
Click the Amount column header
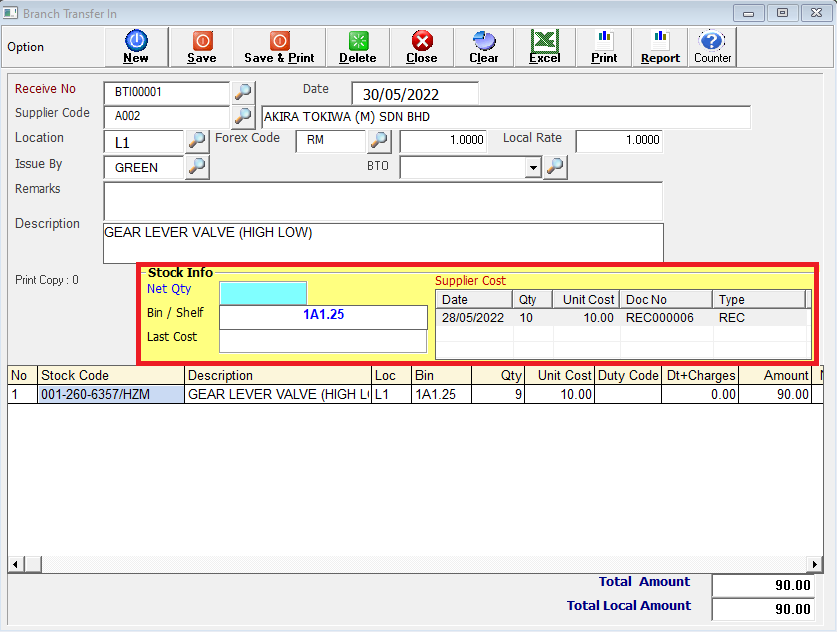[x=775, y=375]
